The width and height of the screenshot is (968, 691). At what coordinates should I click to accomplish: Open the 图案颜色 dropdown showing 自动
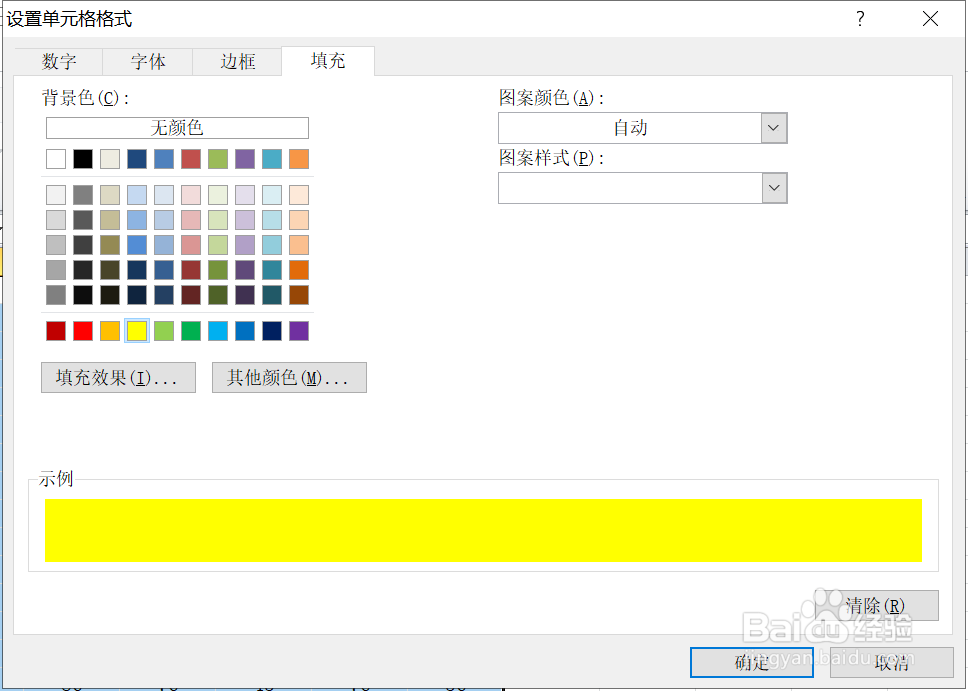click(x=773, y=128)
